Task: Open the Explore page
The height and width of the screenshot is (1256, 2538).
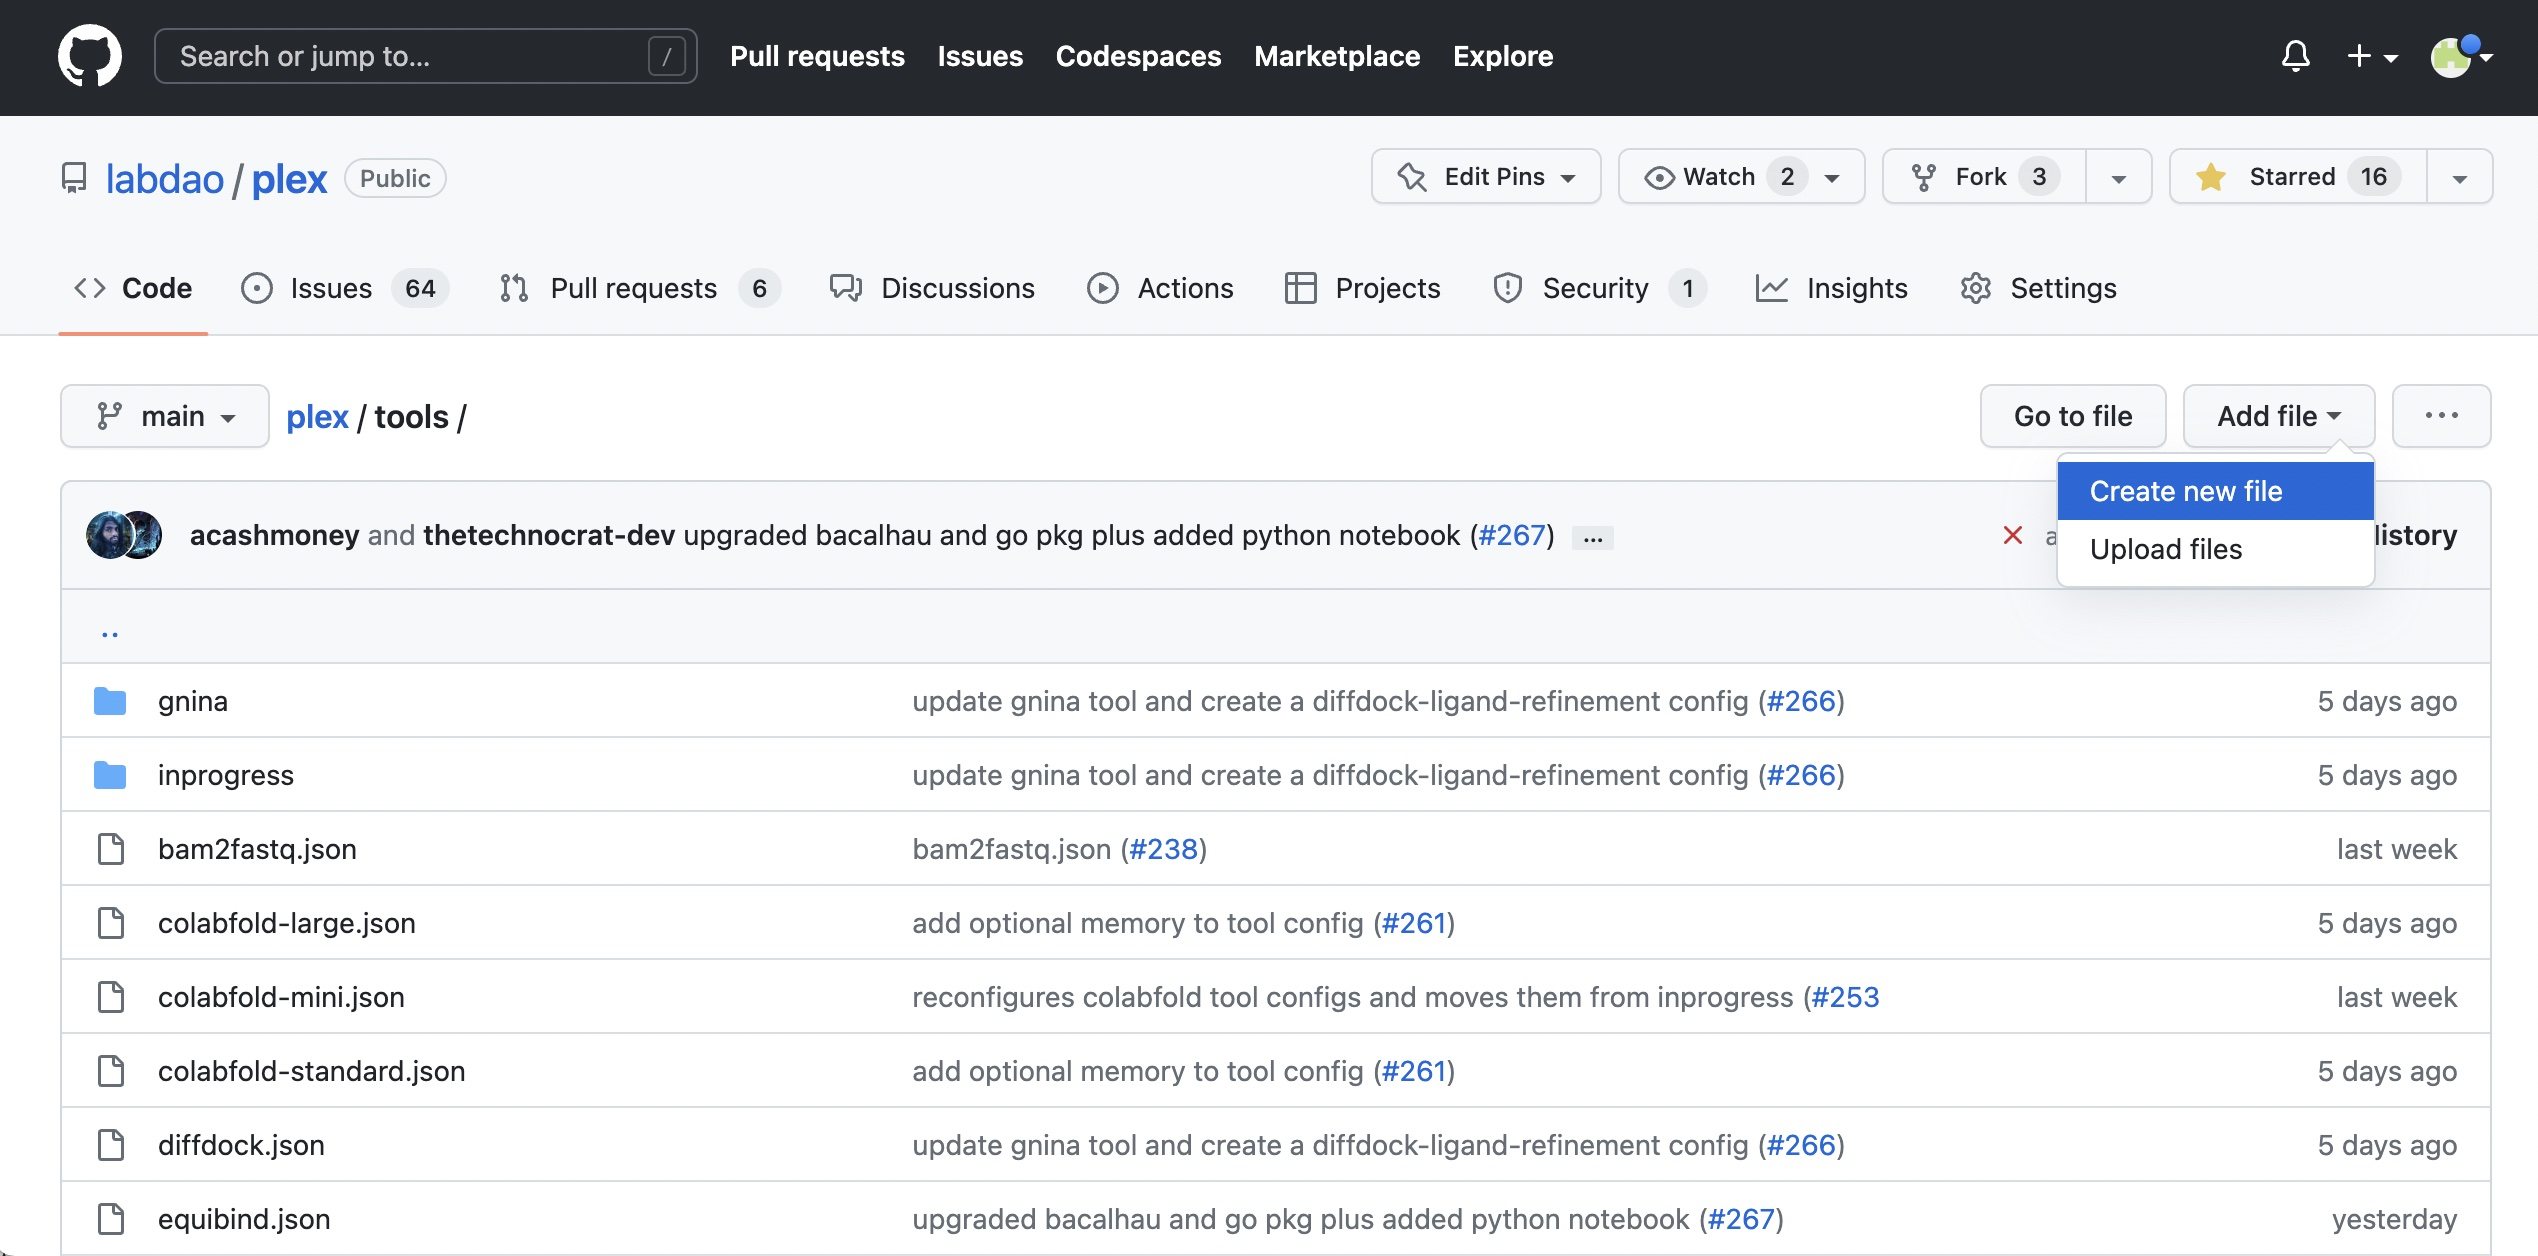Action: point(1503,56)
